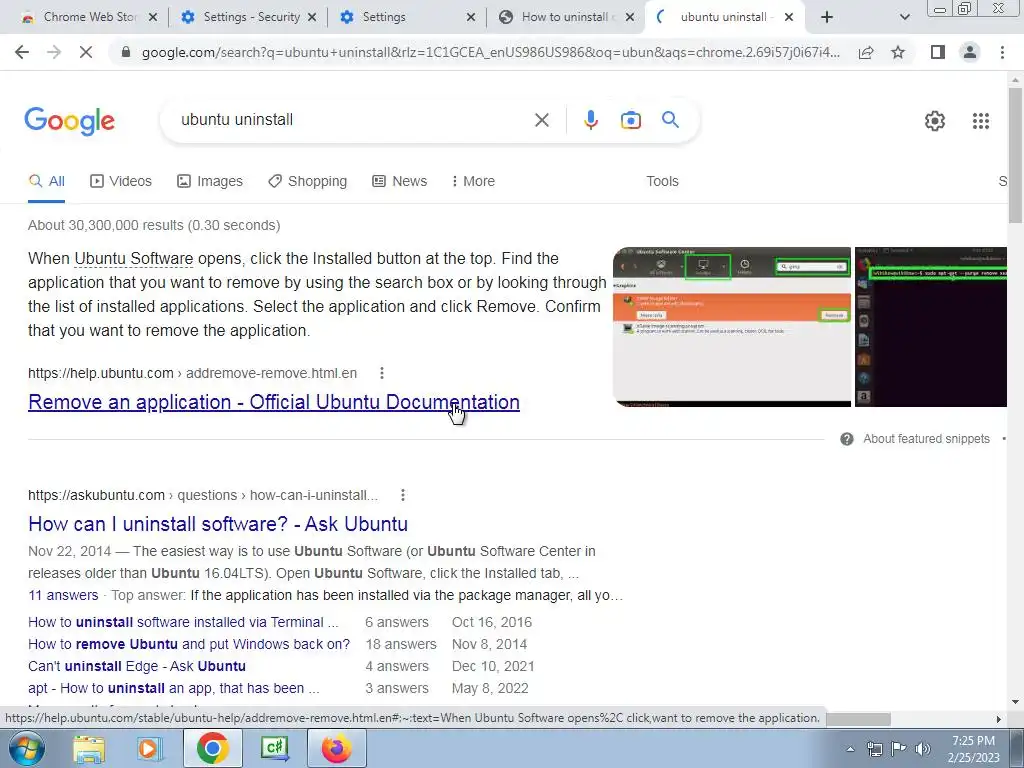Click the vertical page scrollbar thumb
The image size is (1024, 768).
tap(1015, 154)
